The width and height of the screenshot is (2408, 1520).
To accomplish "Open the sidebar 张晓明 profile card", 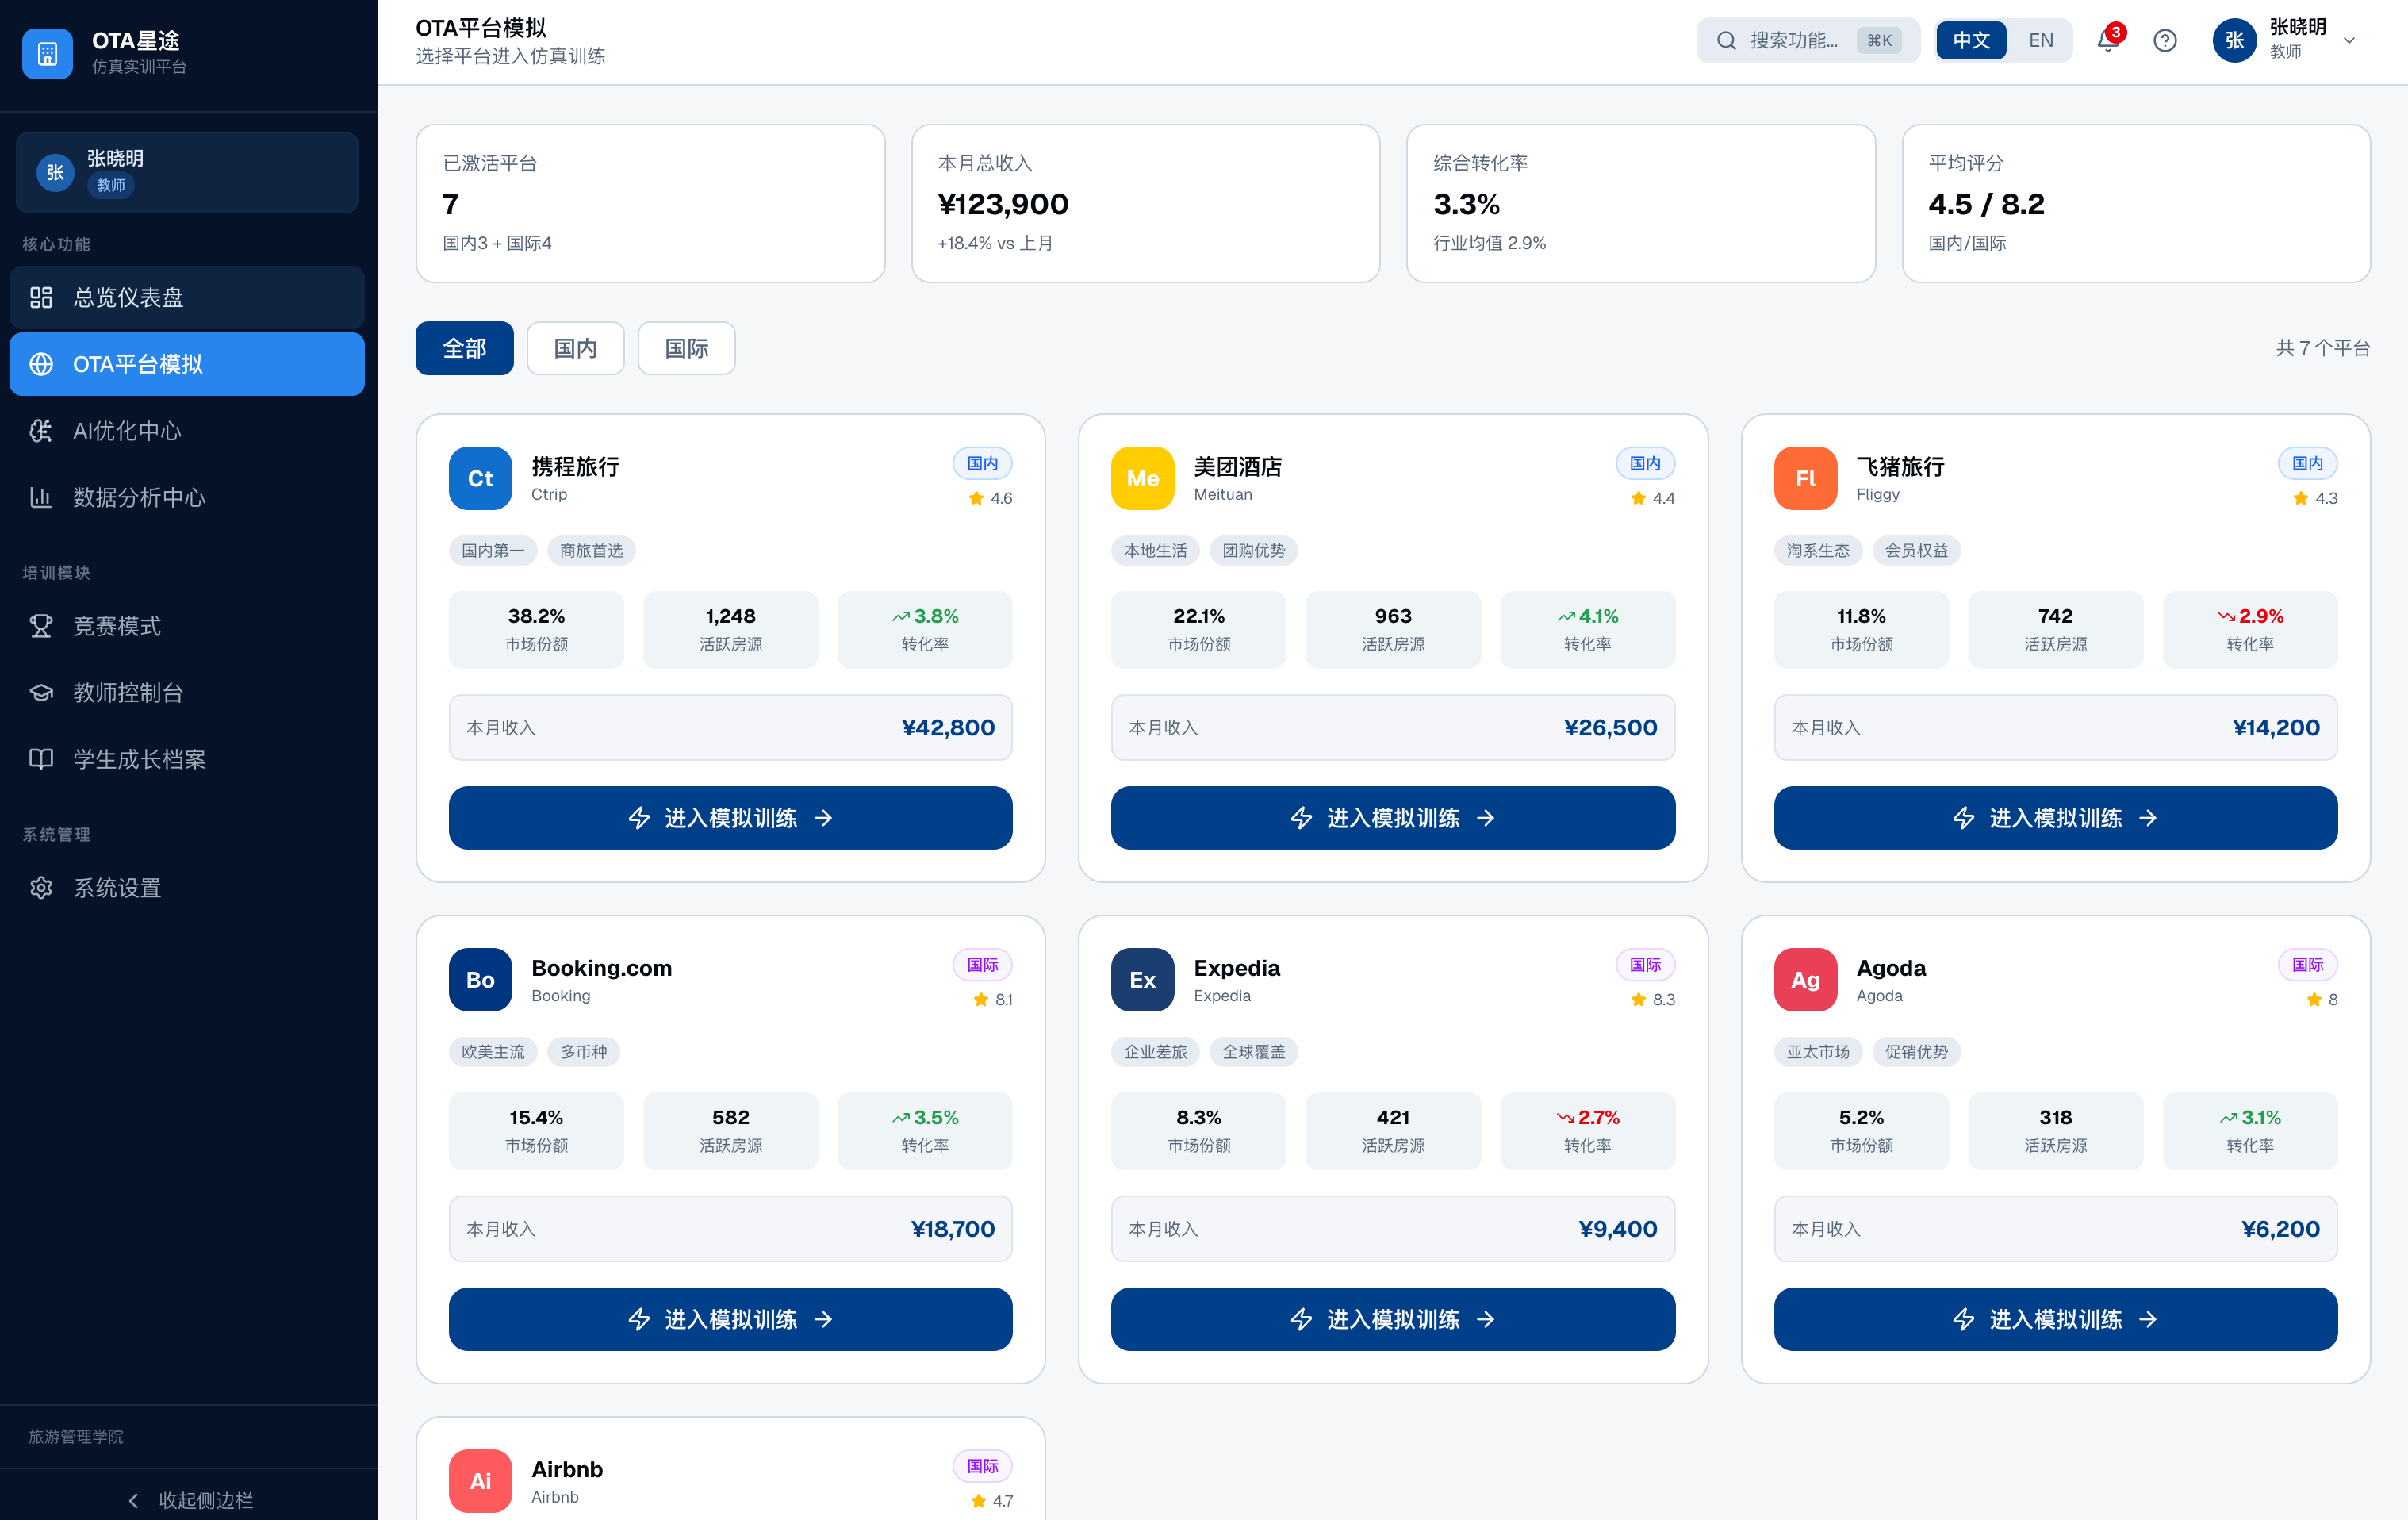I will pos(187,172).
